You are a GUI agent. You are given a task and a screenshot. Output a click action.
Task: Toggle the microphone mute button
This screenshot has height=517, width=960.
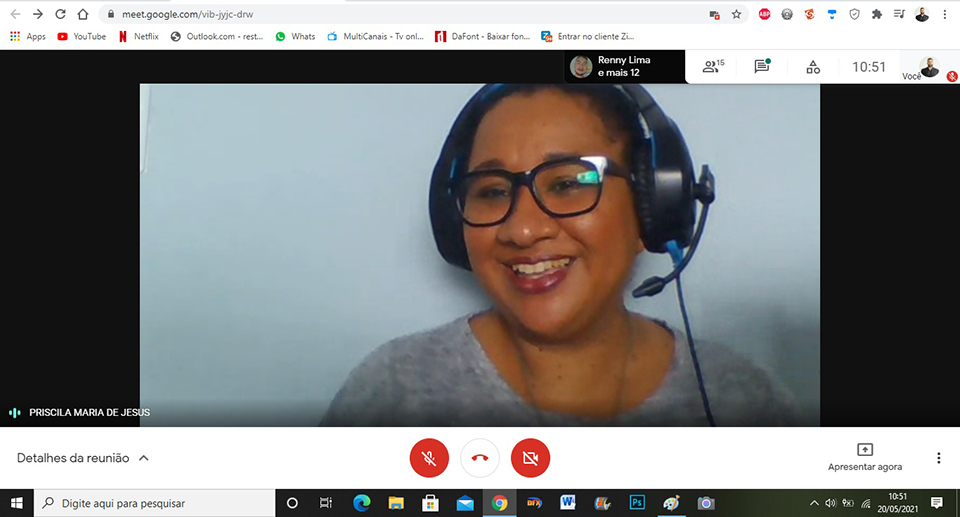(429, 458)
